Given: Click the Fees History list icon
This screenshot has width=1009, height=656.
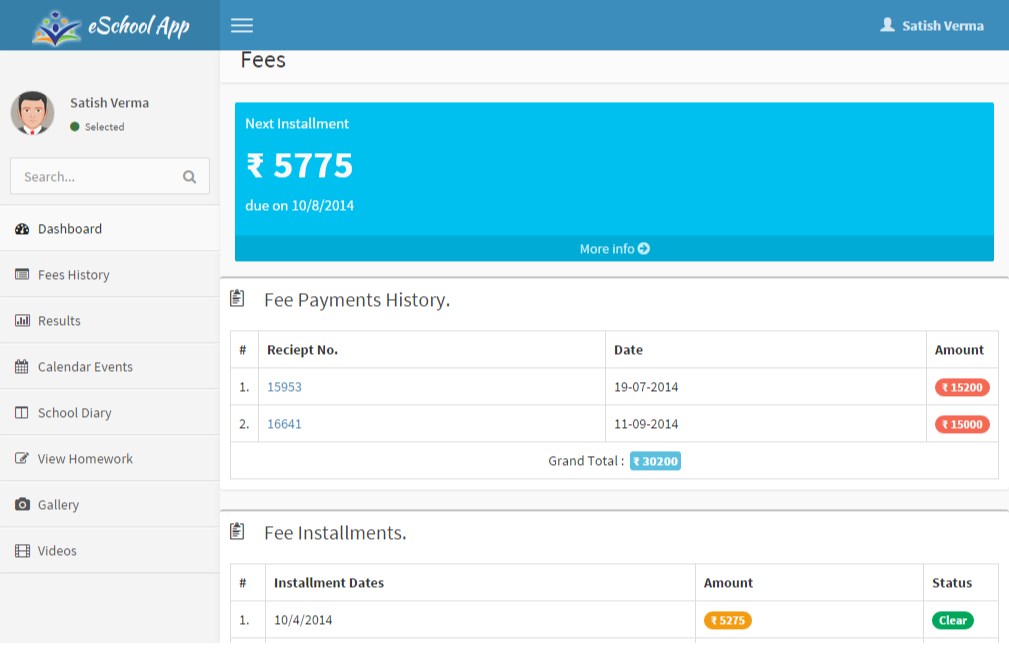Looking at the screenshot, I should [22, 274].
